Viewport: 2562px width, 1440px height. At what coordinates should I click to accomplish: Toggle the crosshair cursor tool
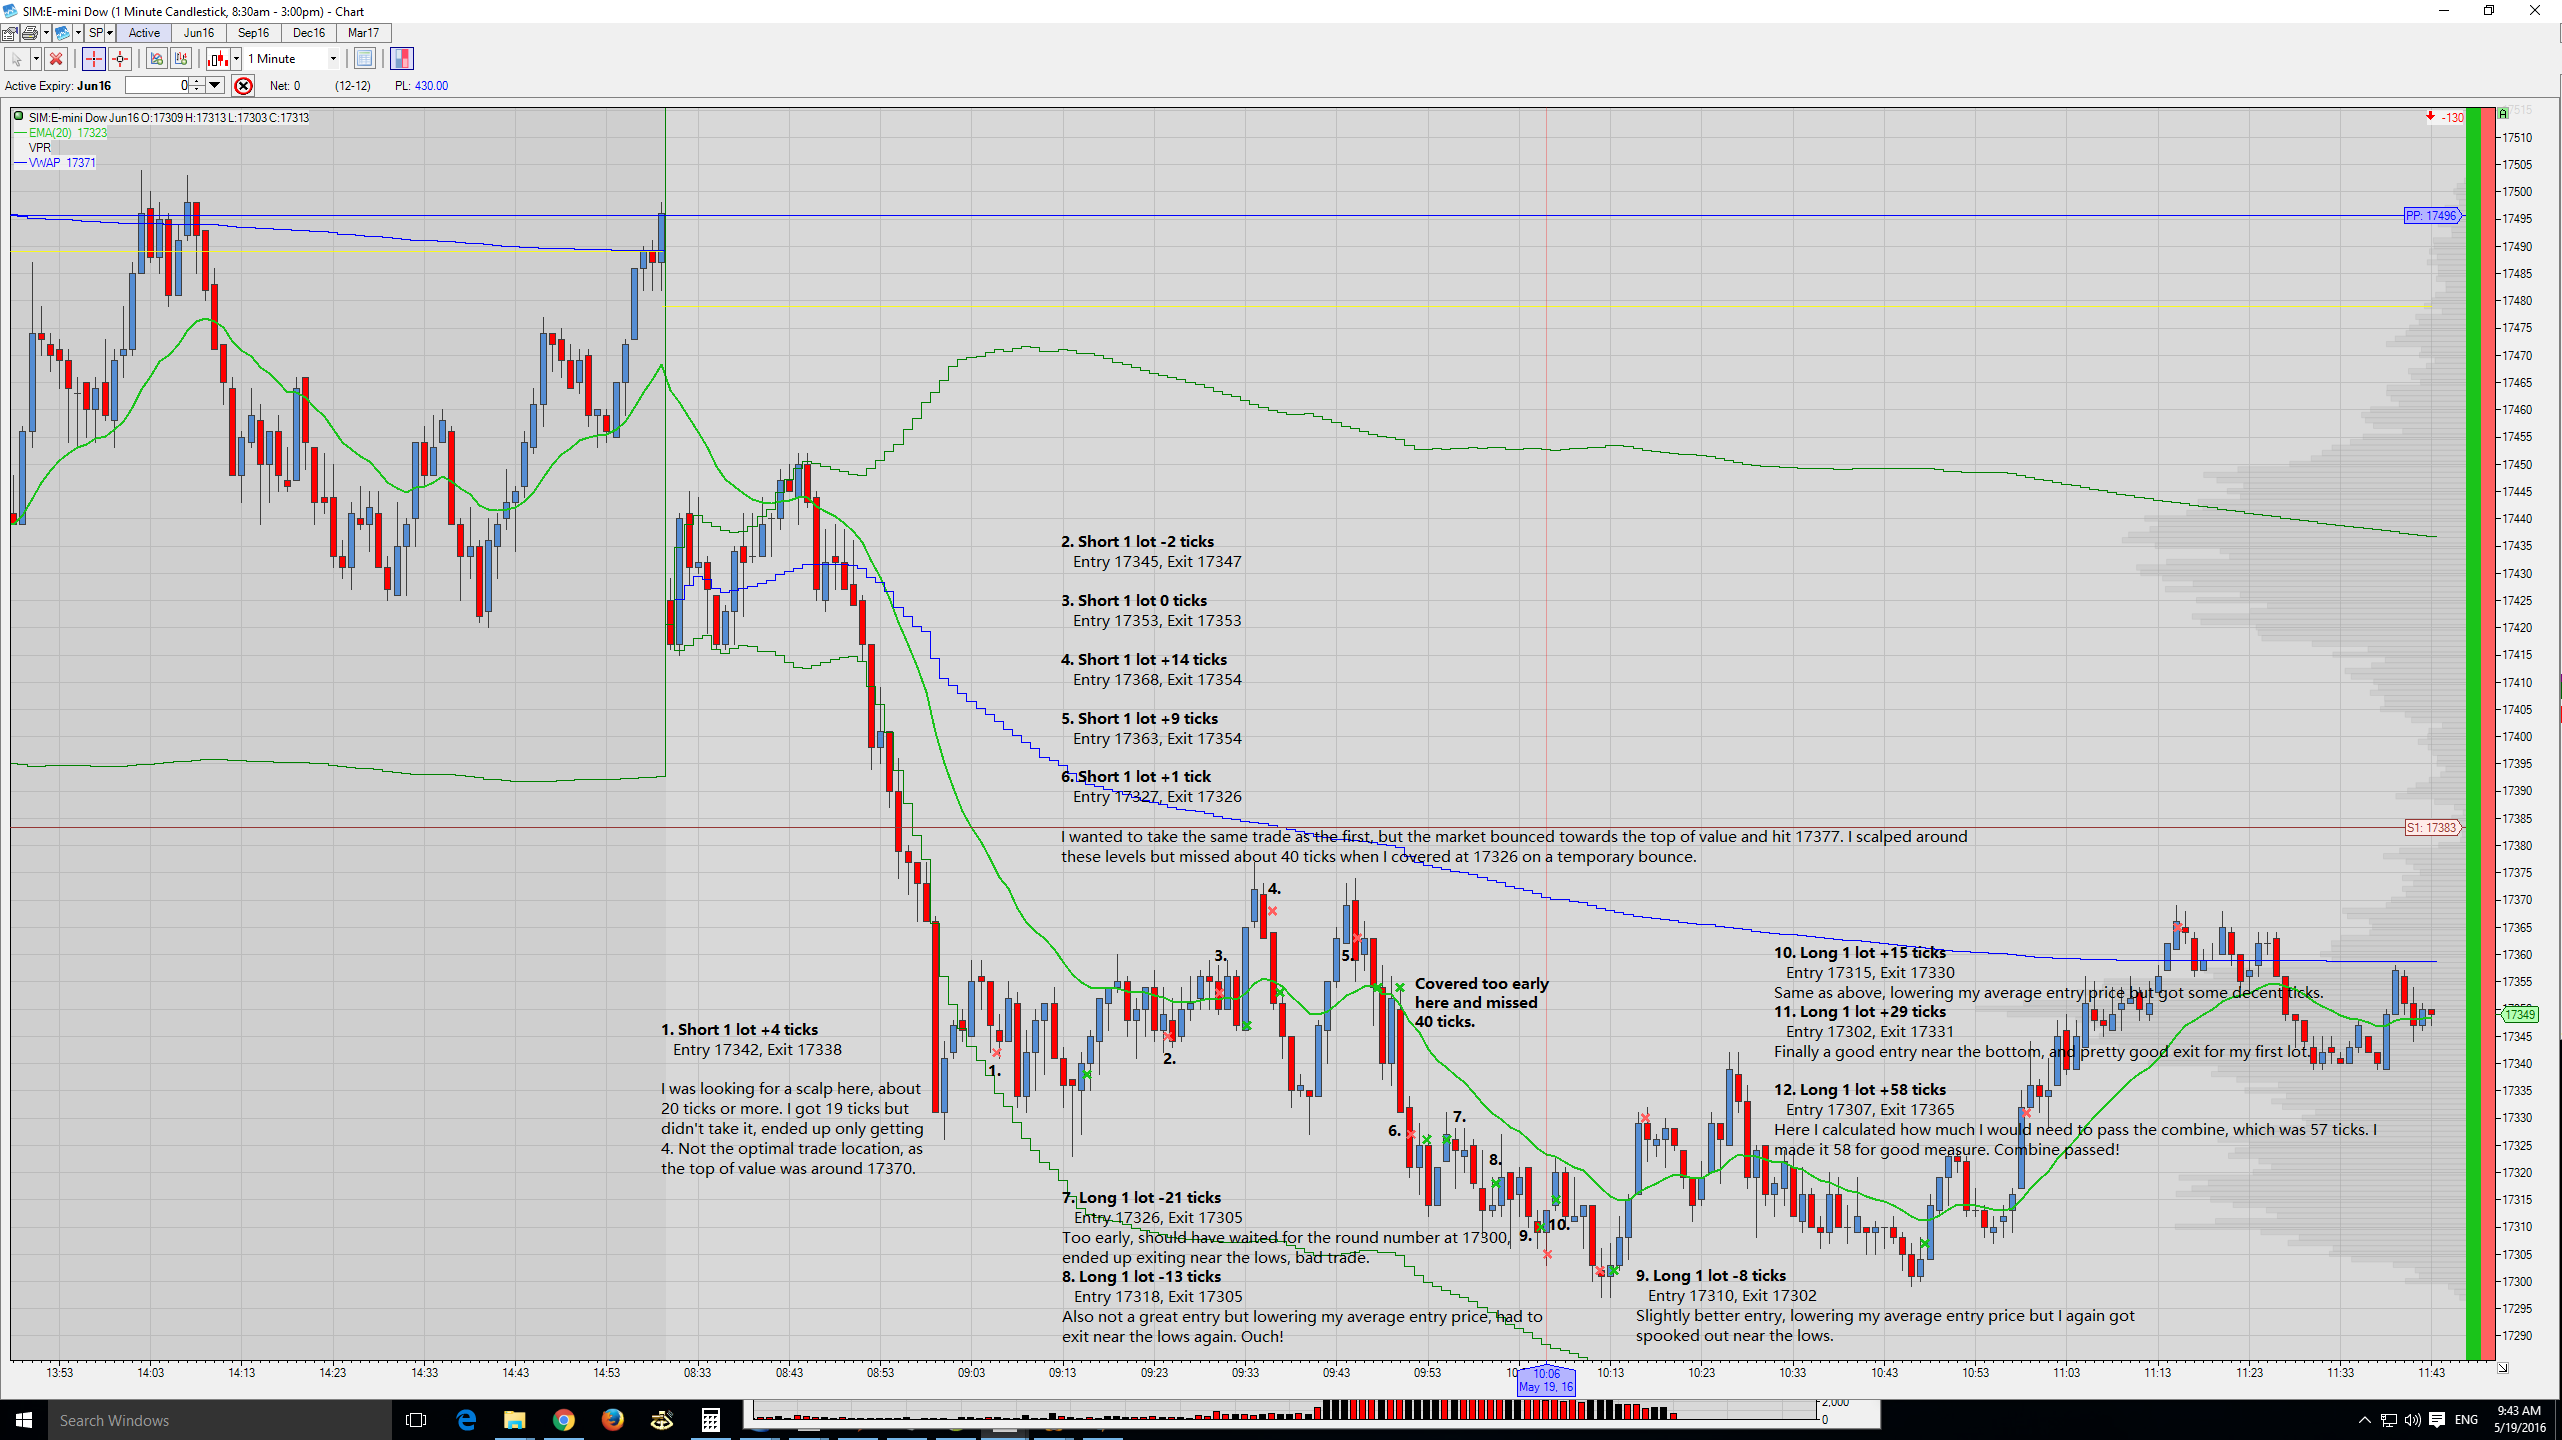(x=94, y=59)
